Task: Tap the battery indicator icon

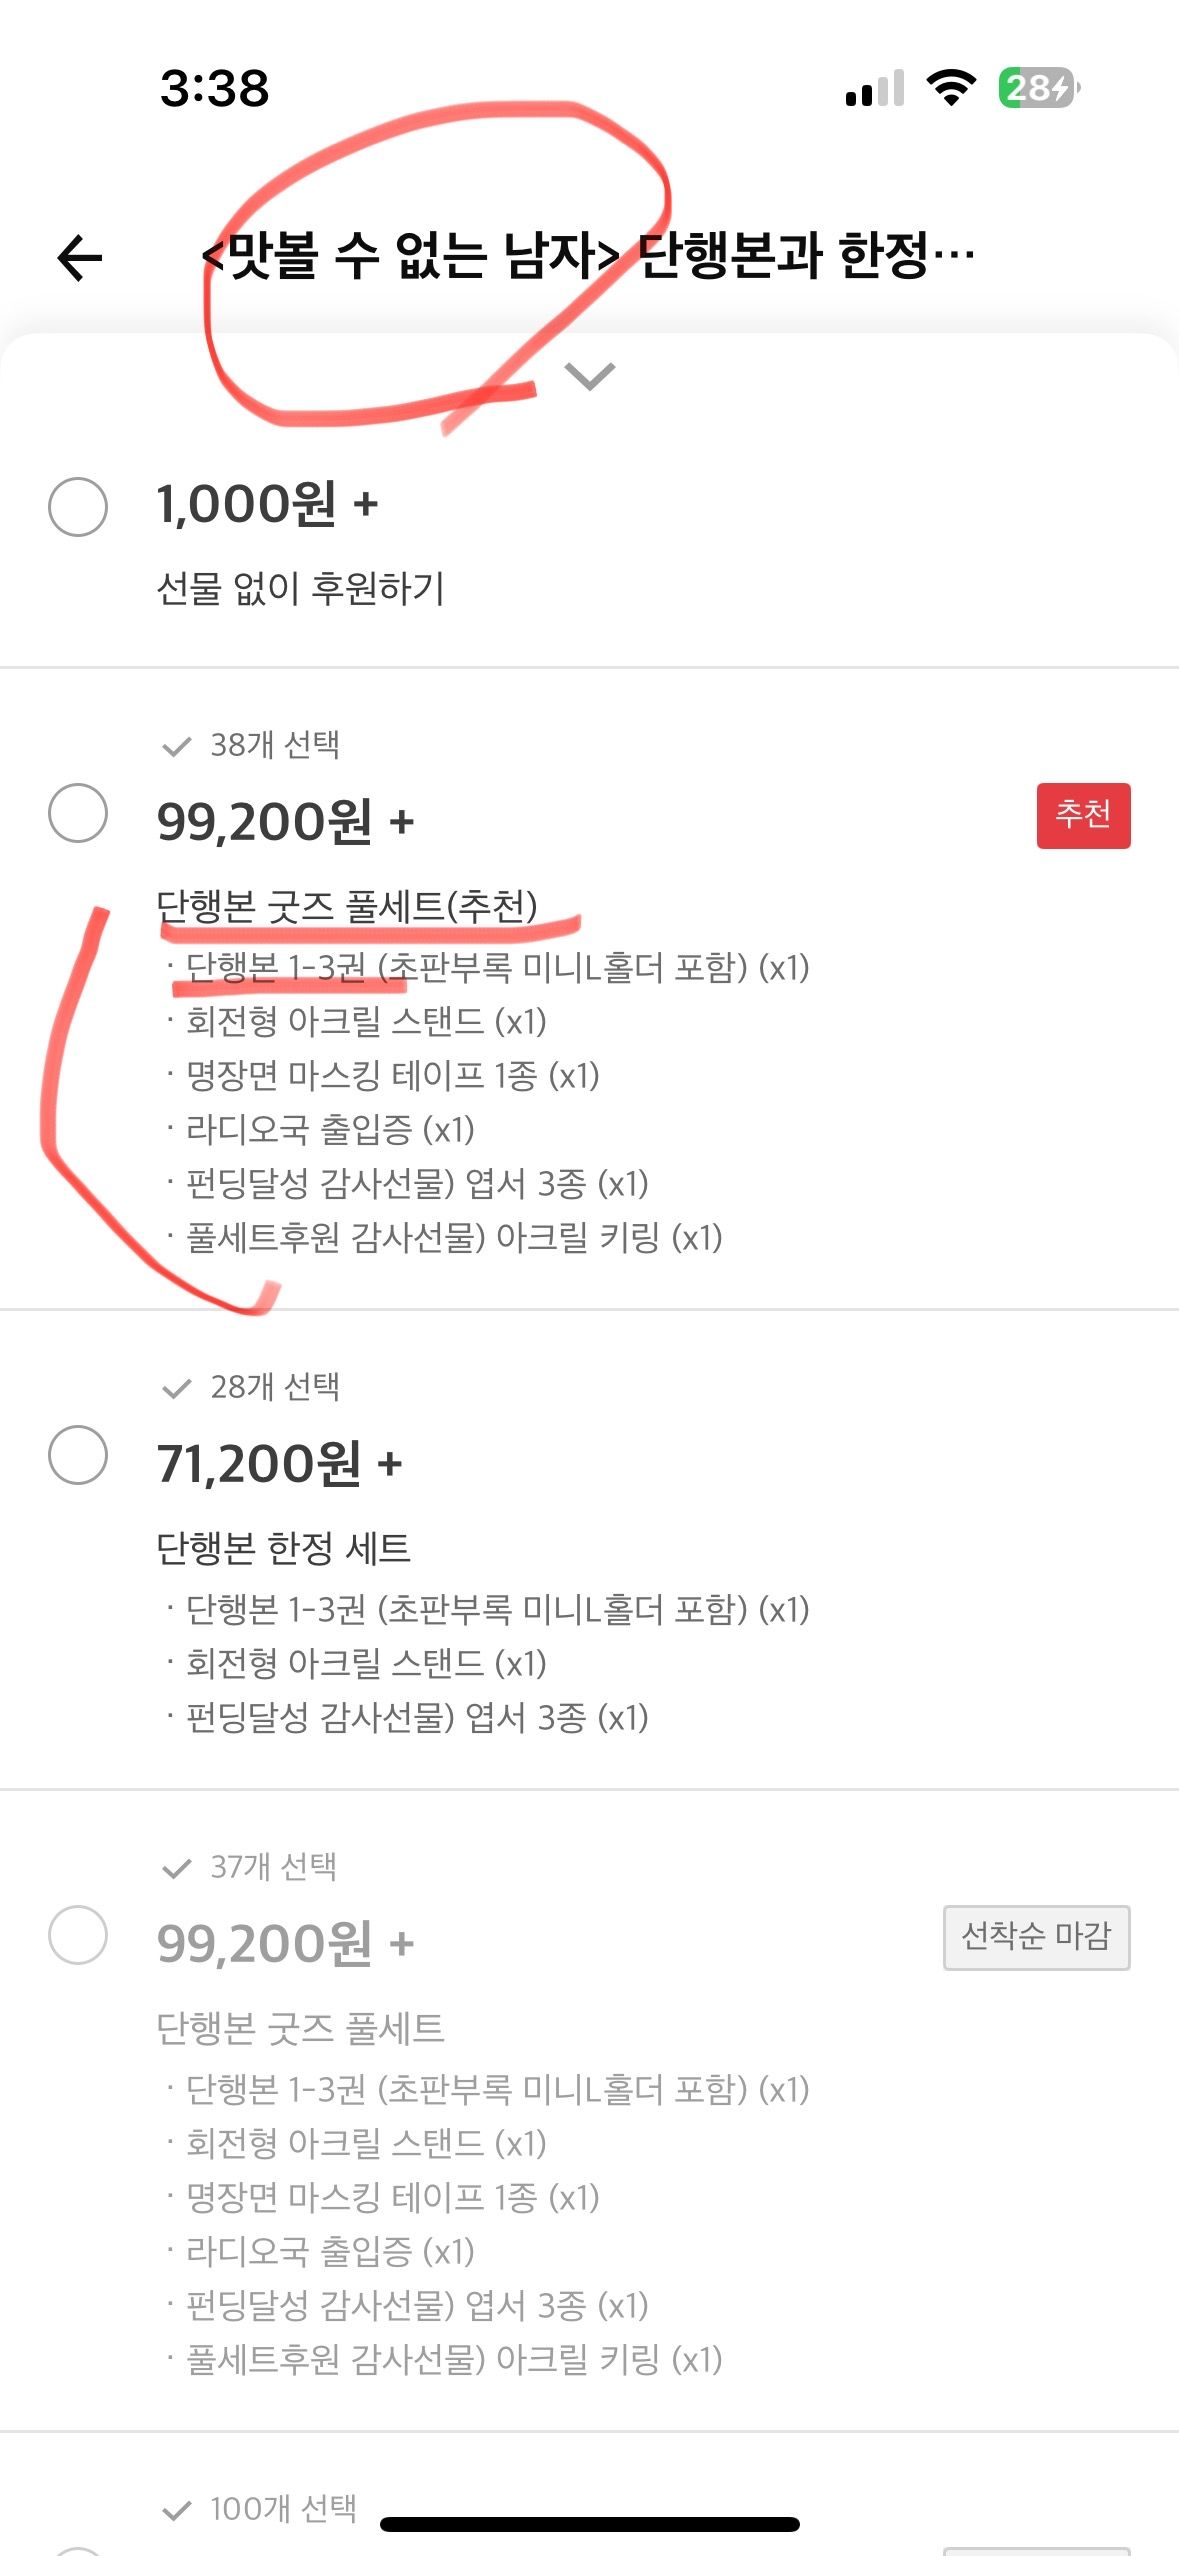Action: click(1039, 88)
